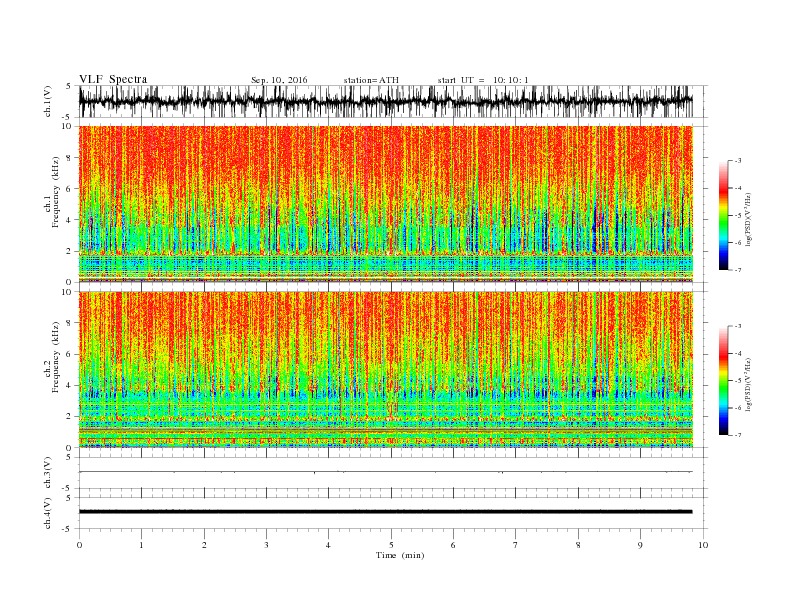This screenshot has width=792, height=612.
Task: Select the date text "Sep. 10, 2016"
Action: pyautogui.click(x=279, y=80)
